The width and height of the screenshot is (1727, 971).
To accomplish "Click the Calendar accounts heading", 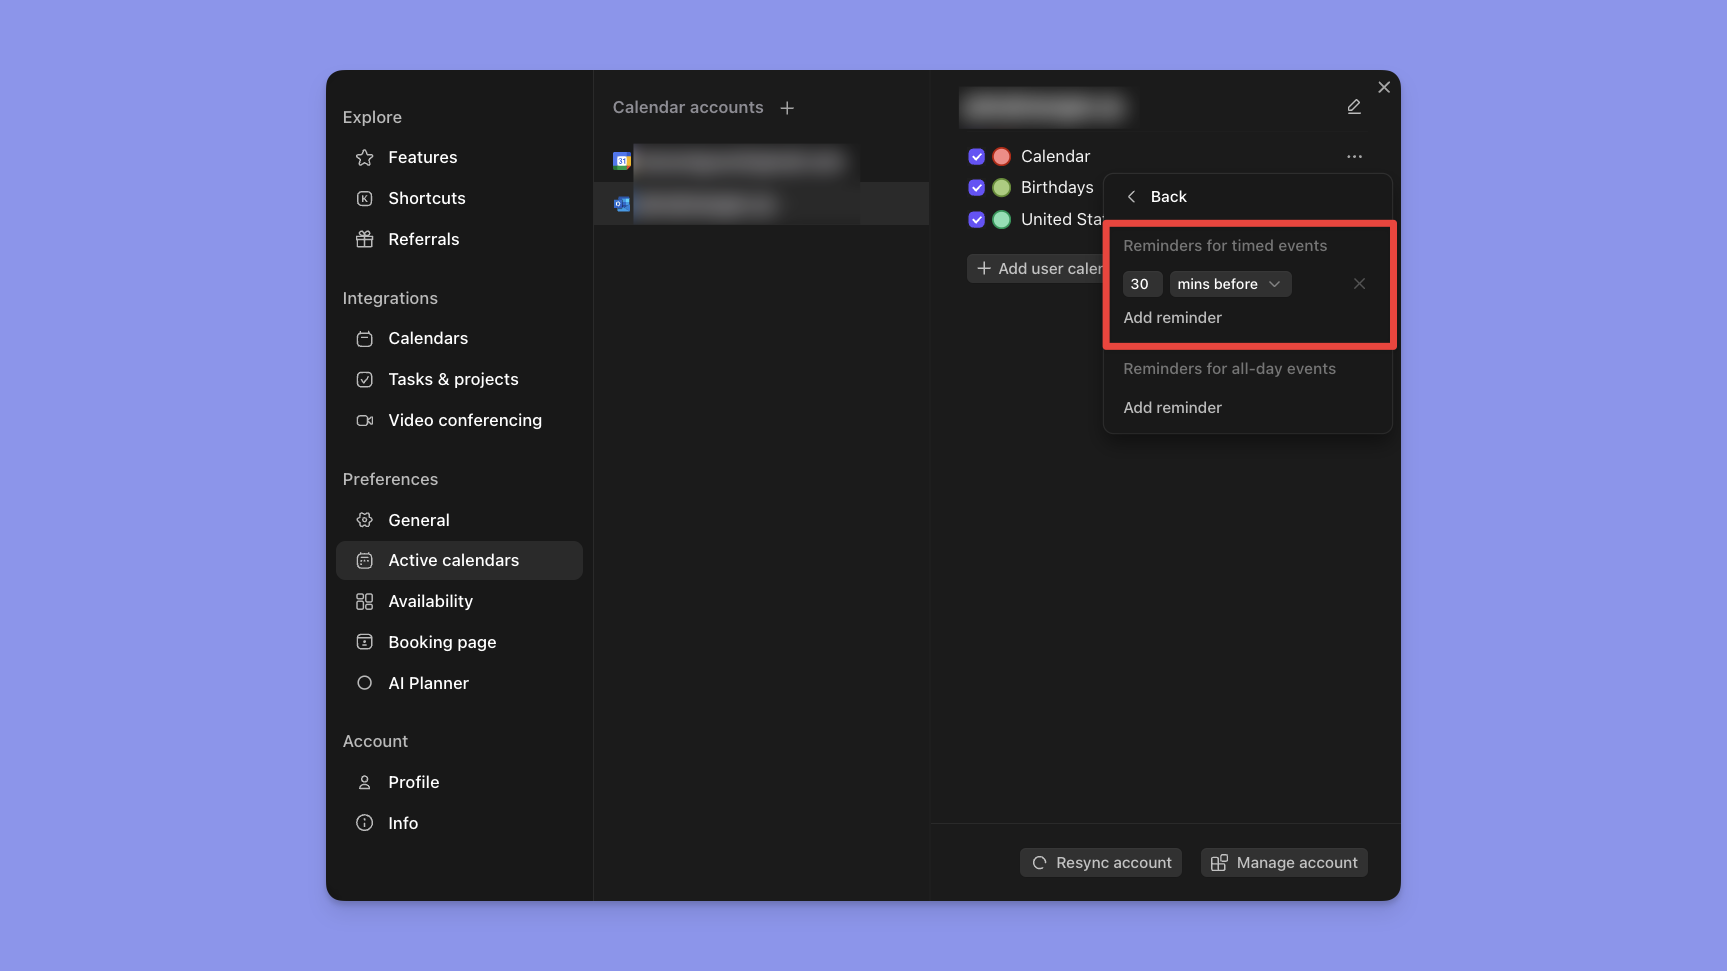I will 688,107.
